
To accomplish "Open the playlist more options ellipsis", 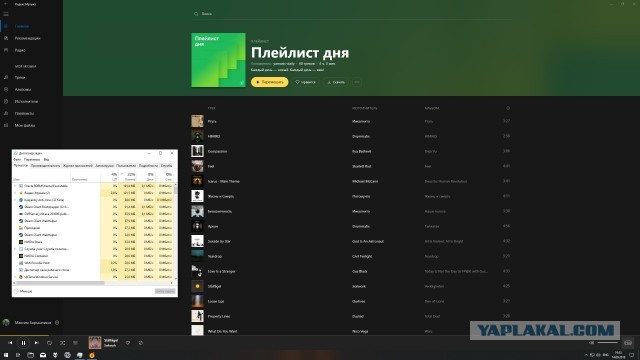I will click(357, 82).
